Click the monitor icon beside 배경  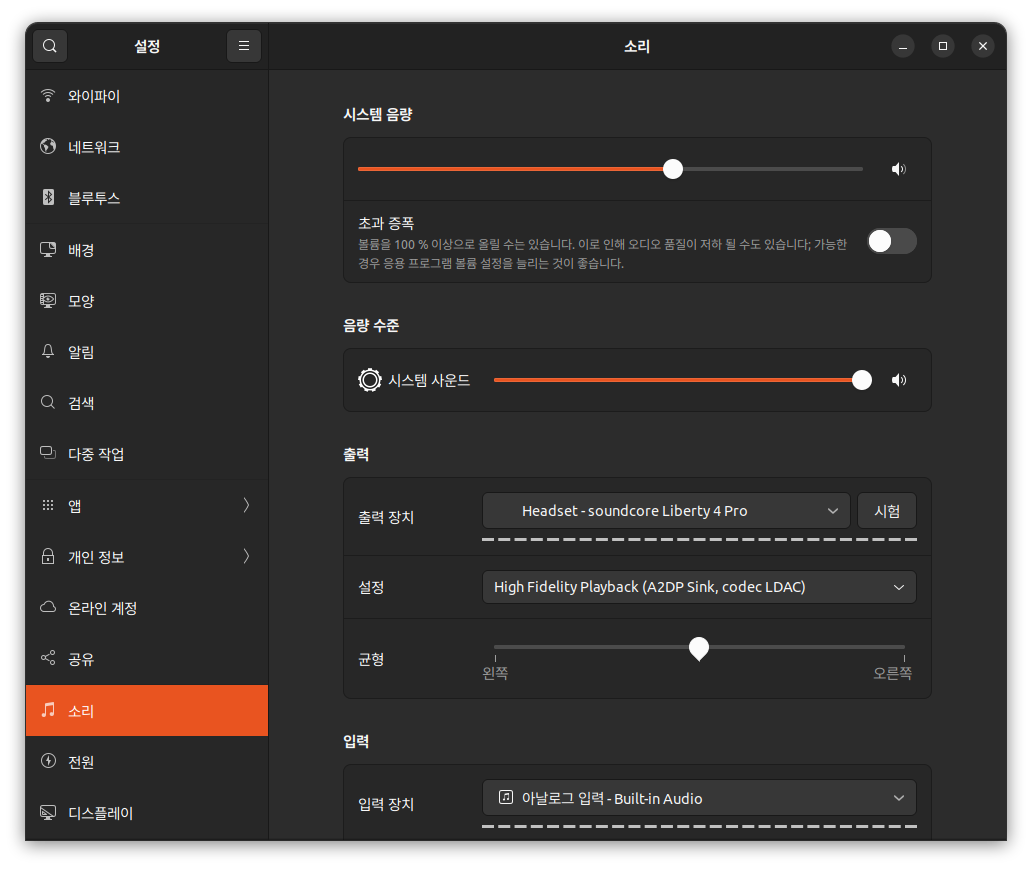click(48, 250)
